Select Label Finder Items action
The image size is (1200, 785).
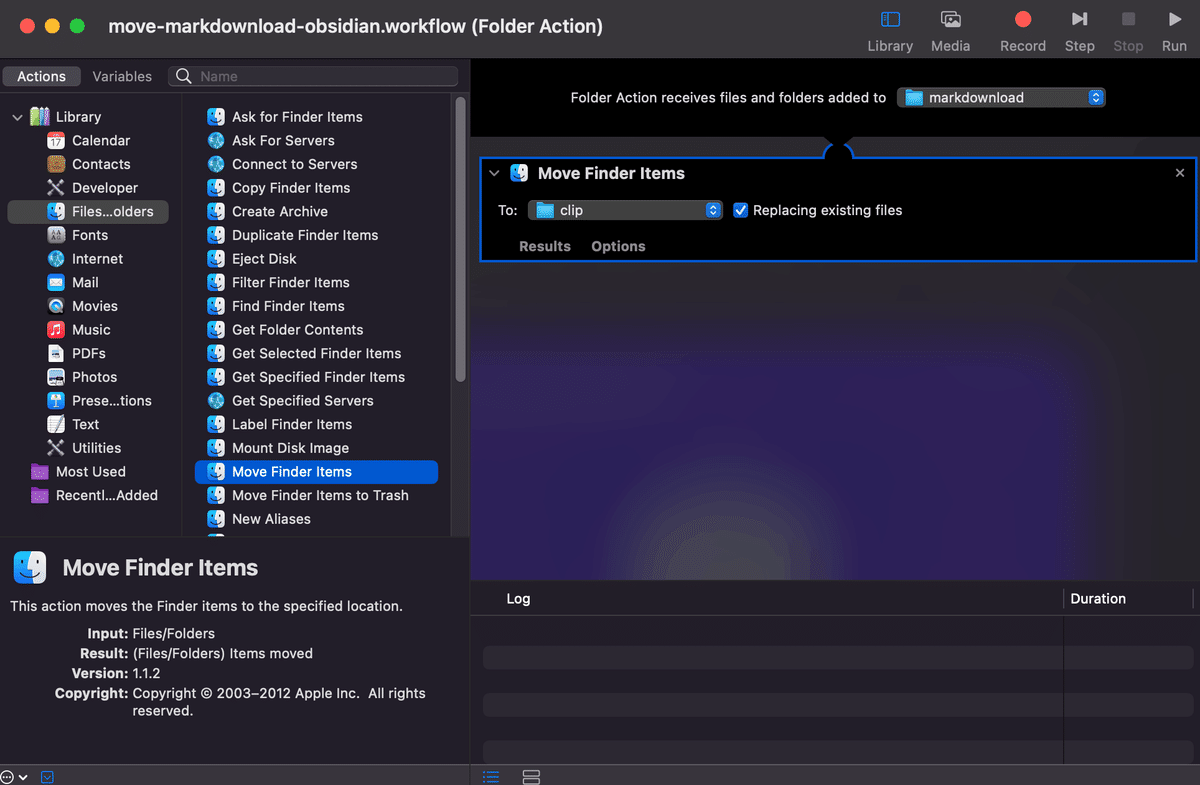(292, 424)
